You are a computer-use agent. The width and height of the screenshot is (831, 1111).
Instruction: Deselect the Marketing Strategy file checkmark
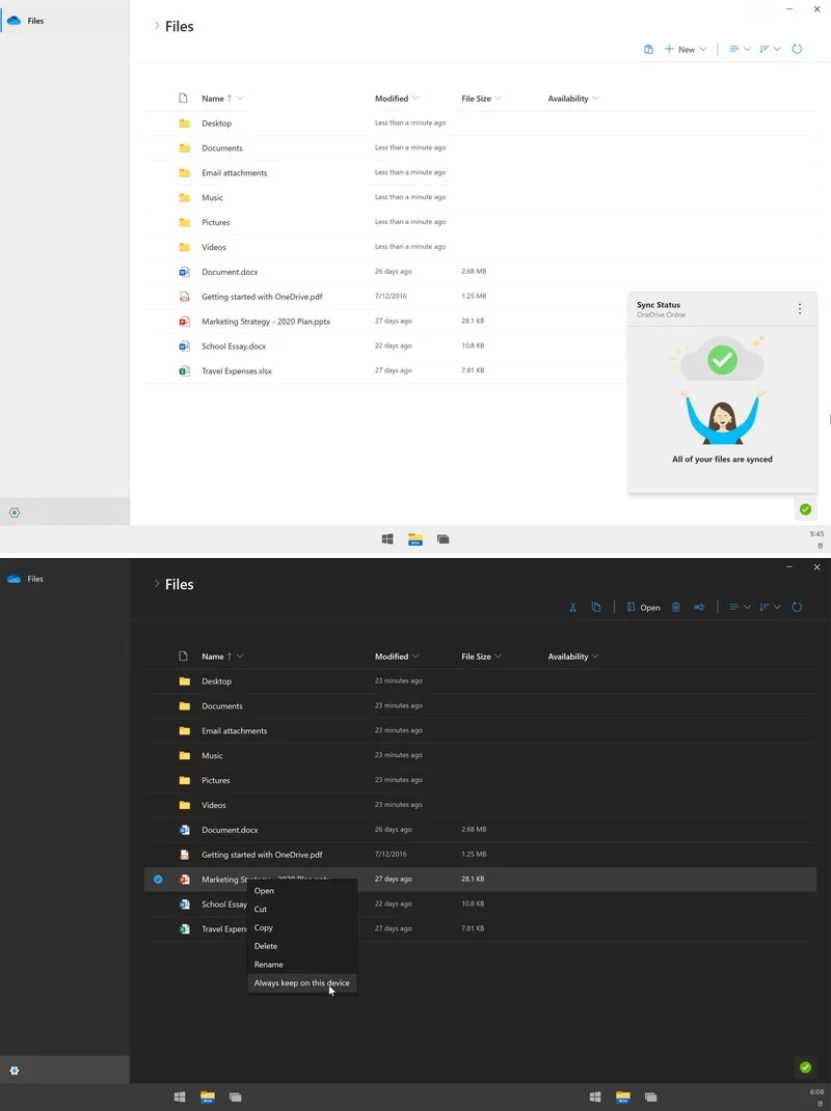158,879
